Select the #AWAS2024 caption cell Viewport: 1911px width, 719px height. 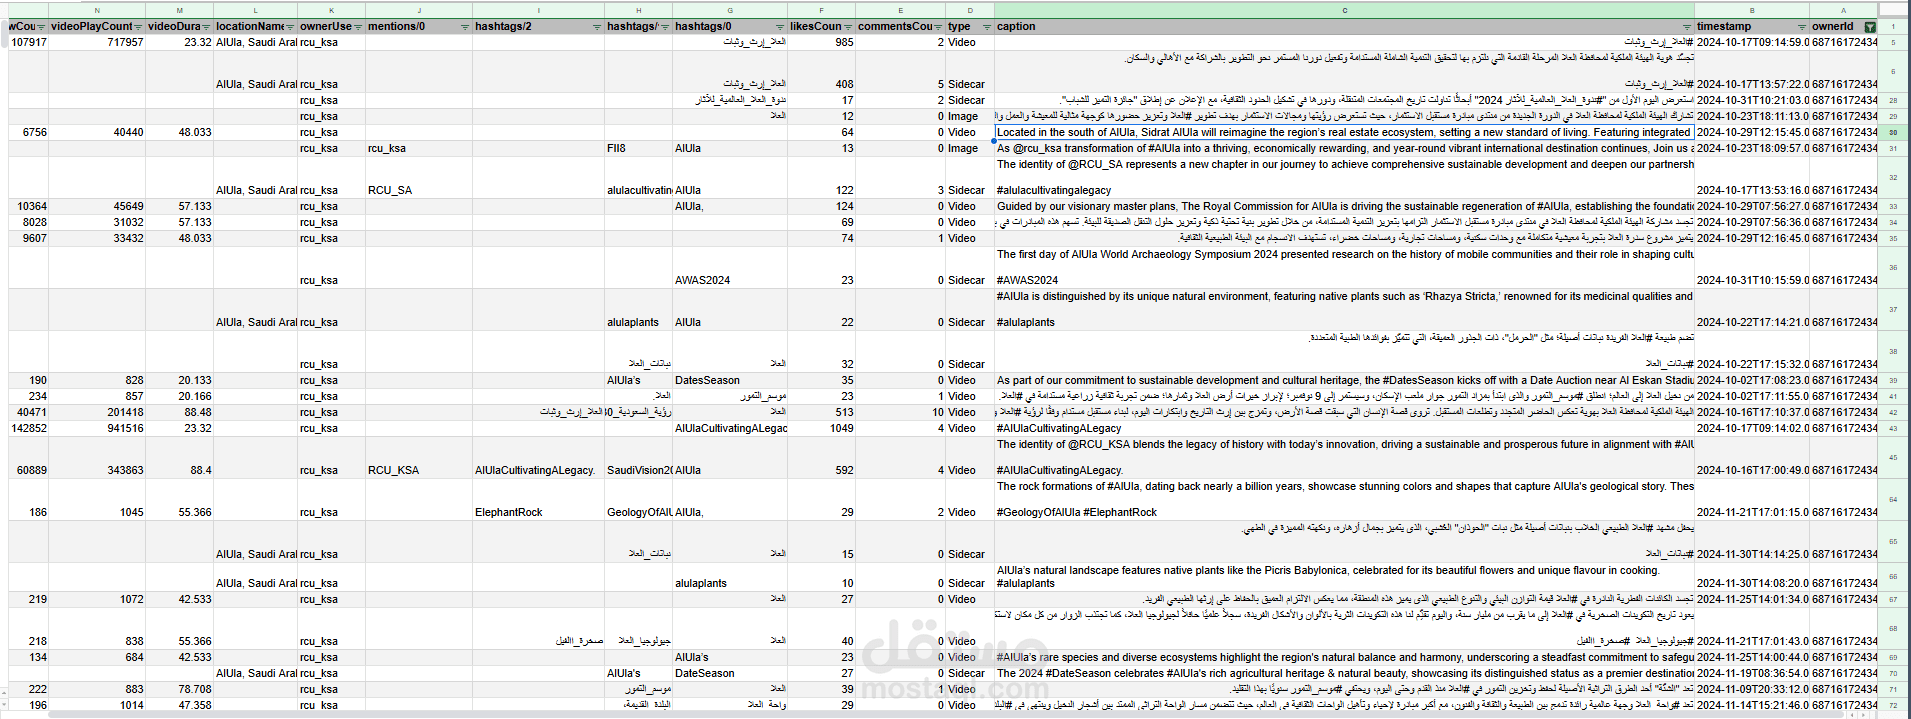point(1344,267)
